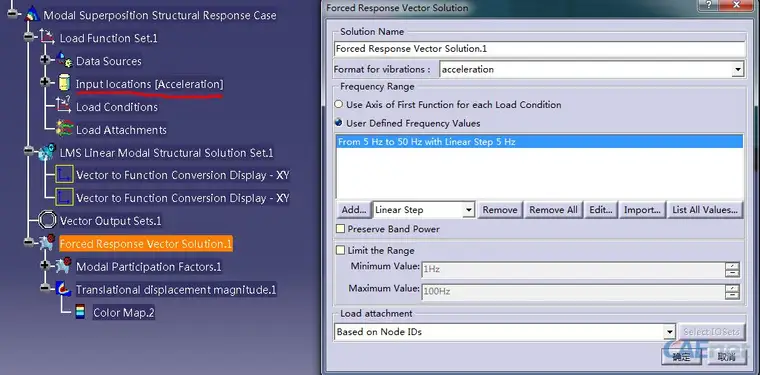Click List All Values... button
Screen dimensions: 760x375
705,210
